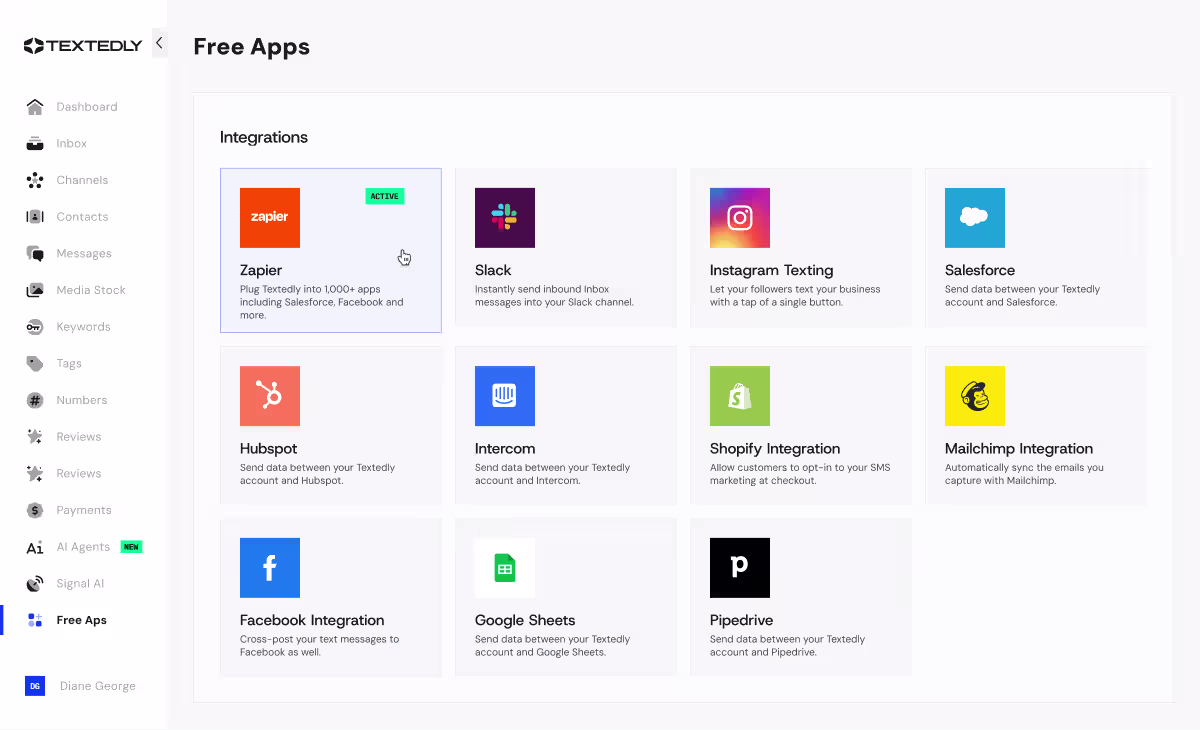Viewport: 1200px width, 730px height.
Task: Click the Channels icon in sidebar
Action: pyautogui.click(x=35, y=180)
